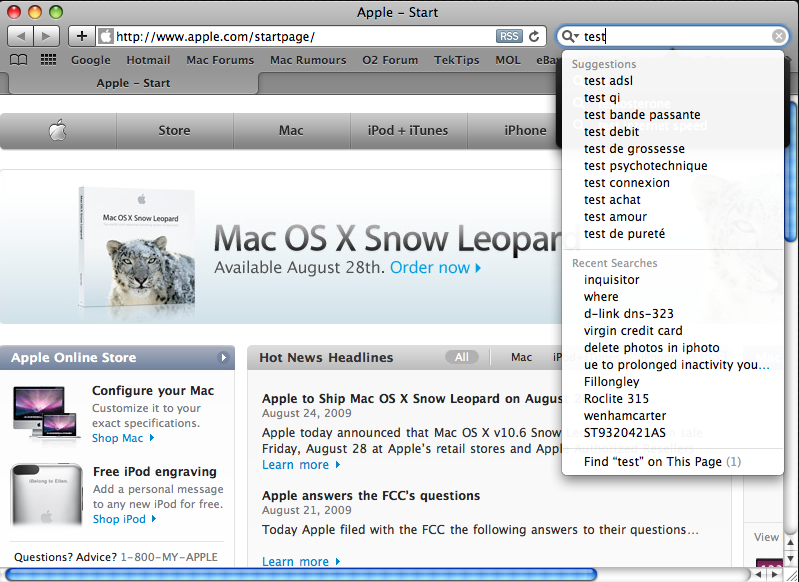Open the Google bookmark
This screenshot has width=799, height=582.
point(91,60)
